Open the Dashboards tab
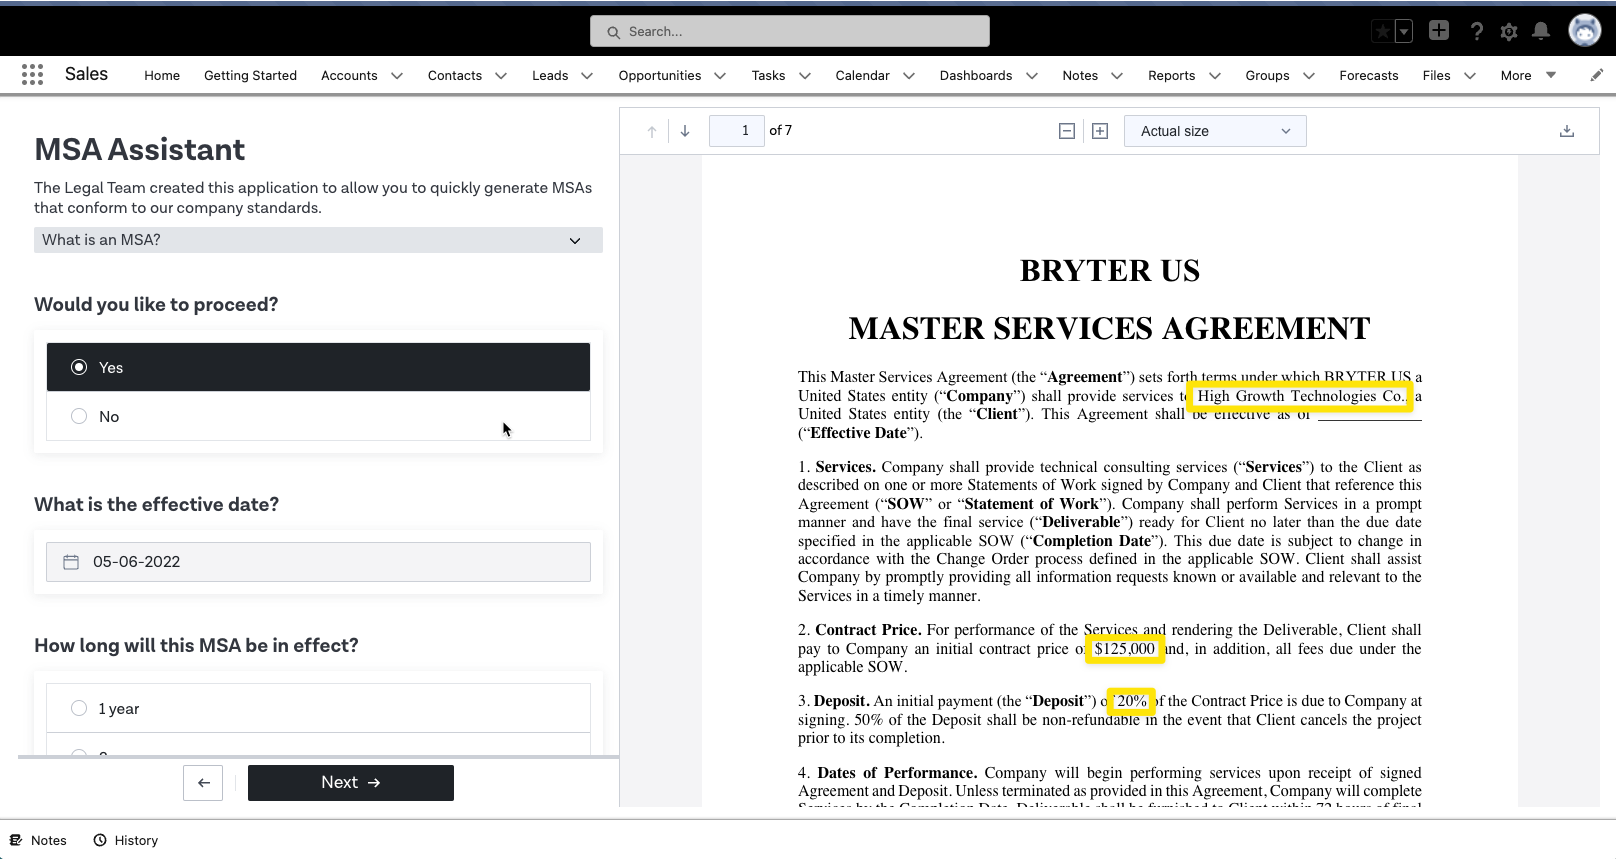The height and width of the screenshot is (859, 1616). tap(976, 75)
